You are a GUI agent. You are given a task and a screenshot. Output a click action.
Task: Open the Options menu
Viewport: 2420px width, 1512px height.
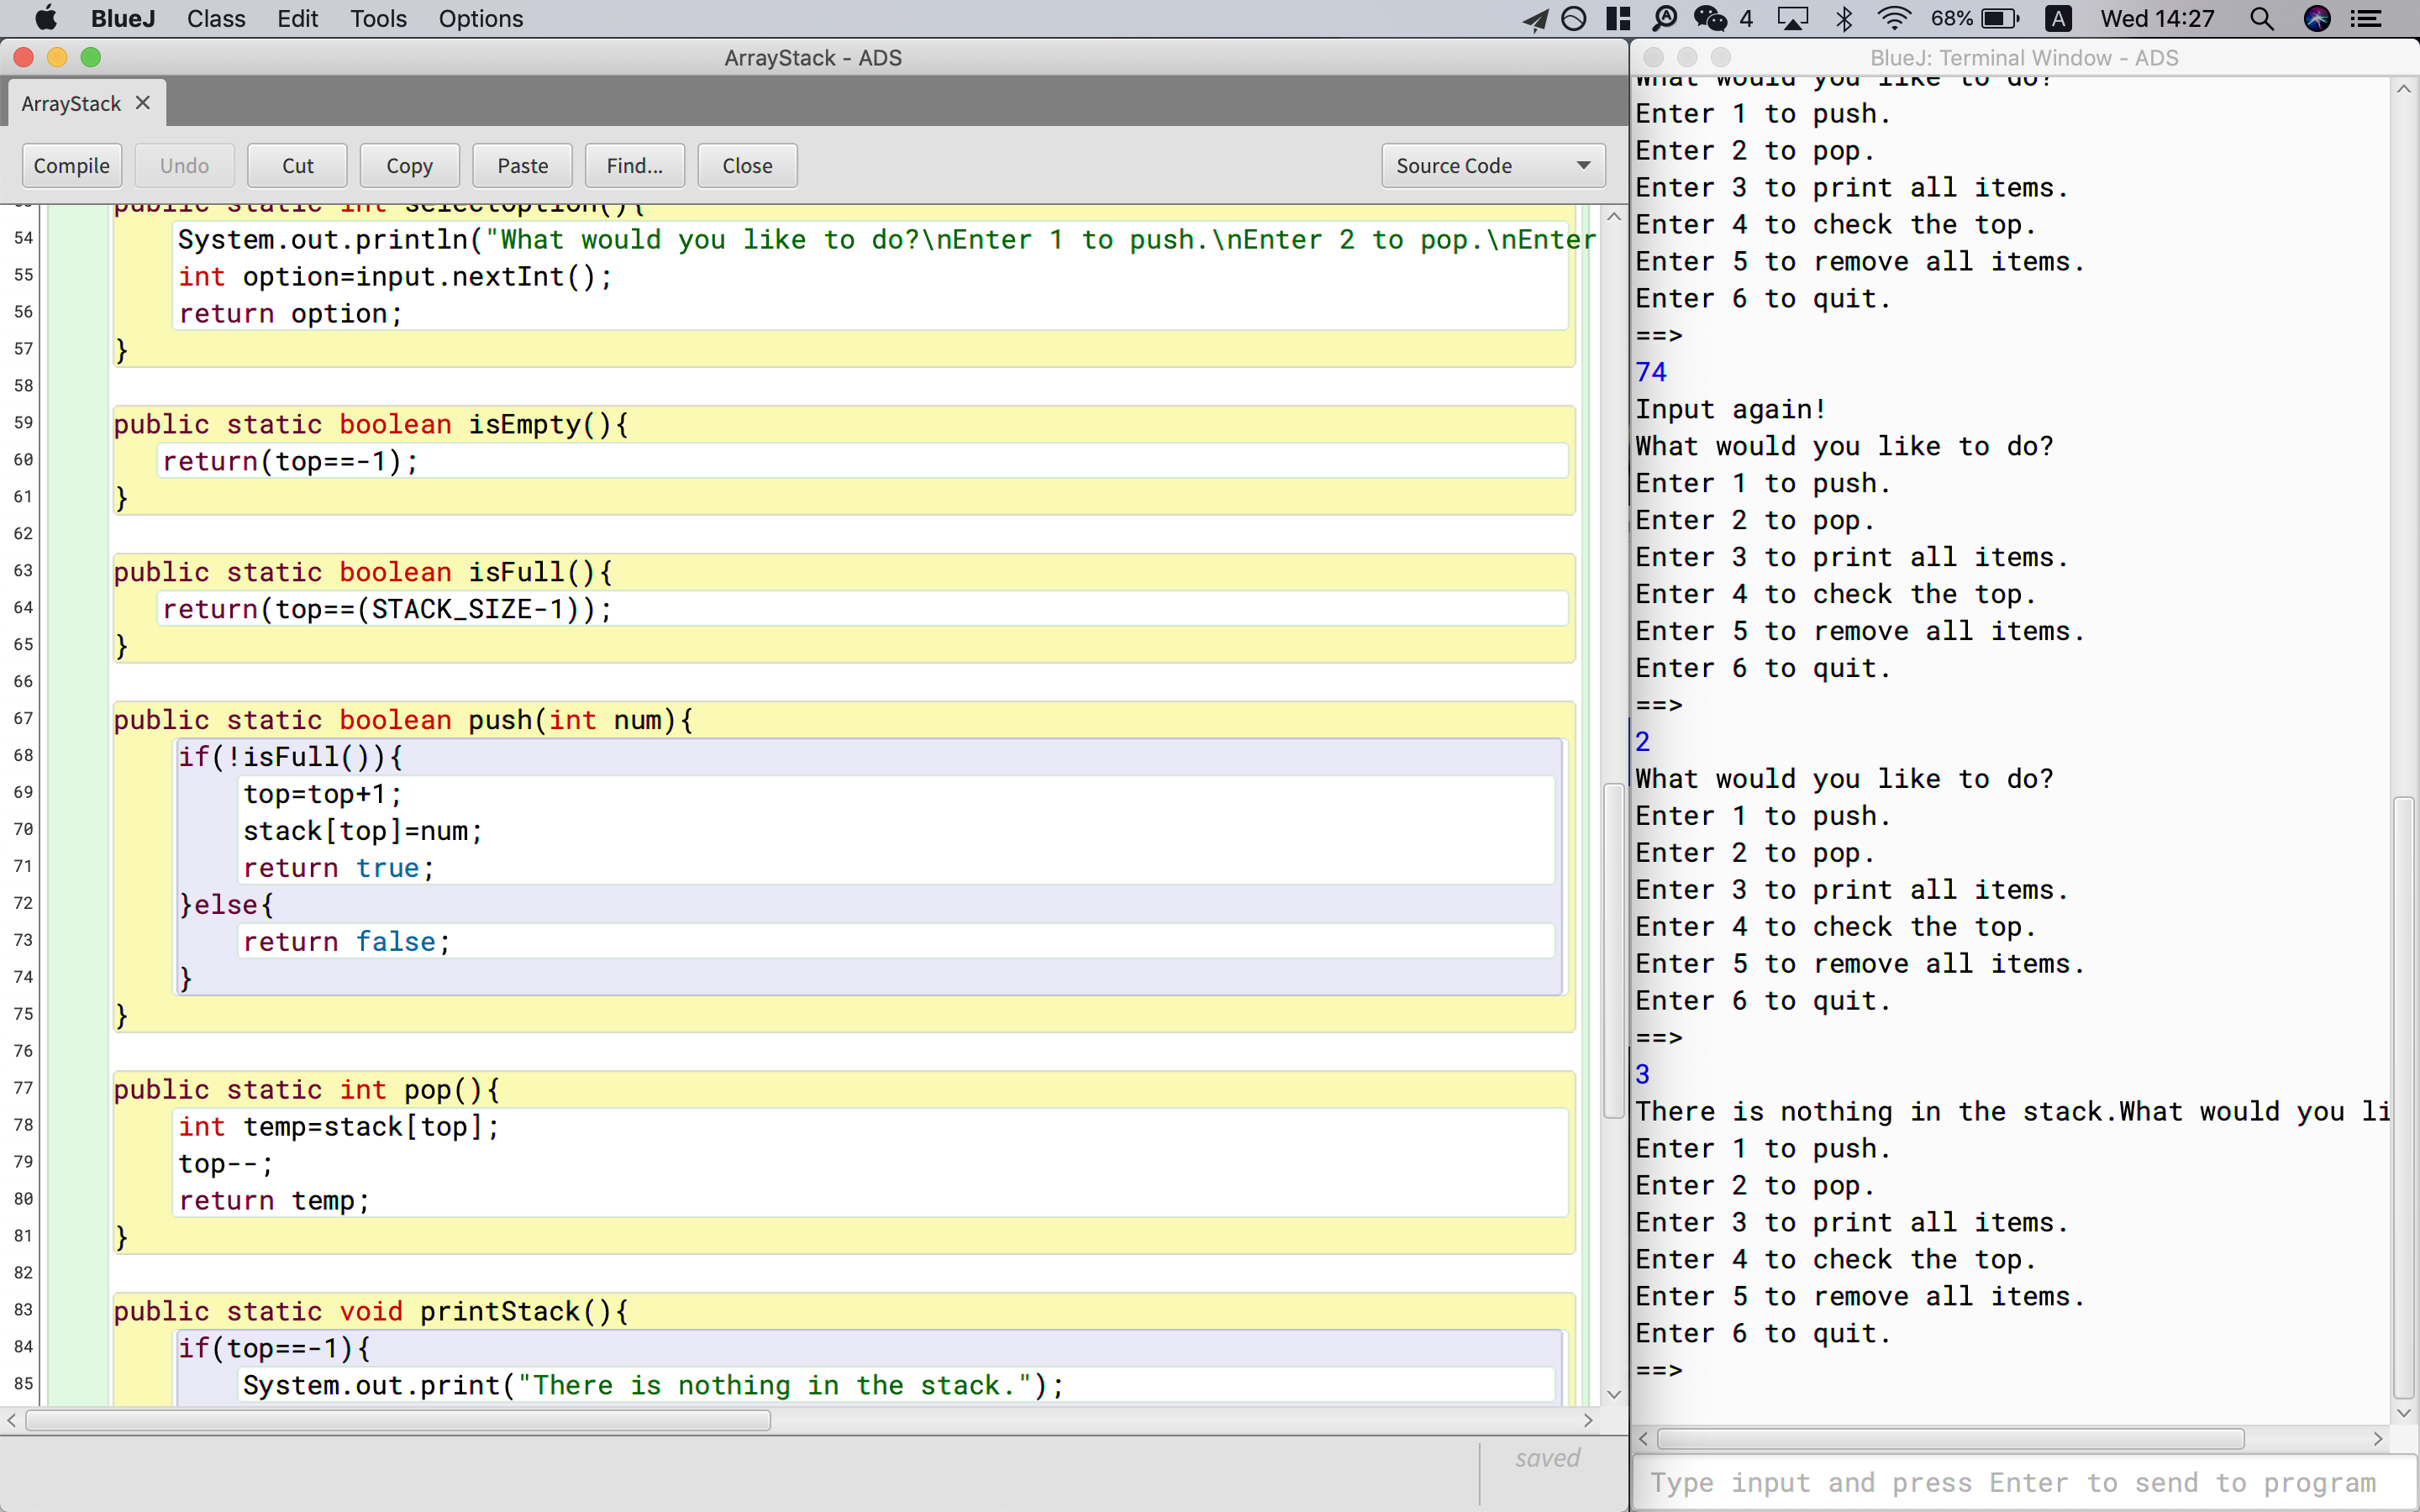480,19
